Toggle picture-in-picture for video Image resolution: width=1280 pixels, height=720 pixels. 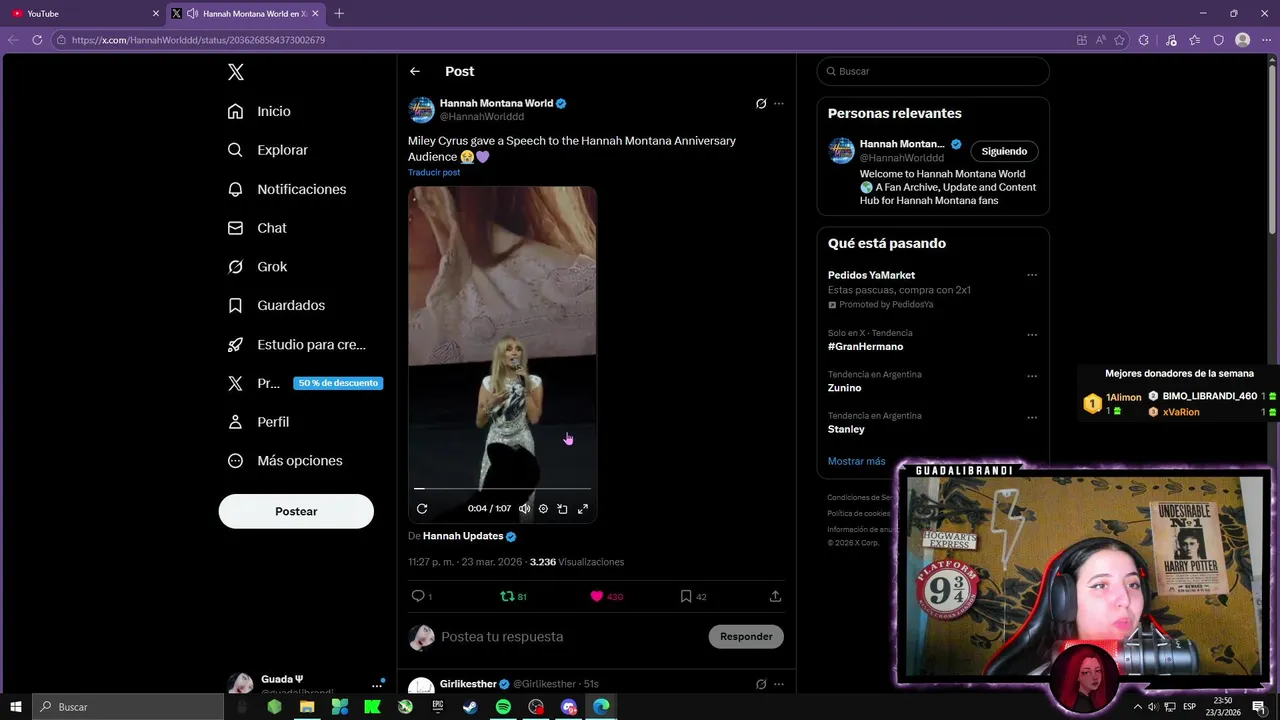click(562, 509)
